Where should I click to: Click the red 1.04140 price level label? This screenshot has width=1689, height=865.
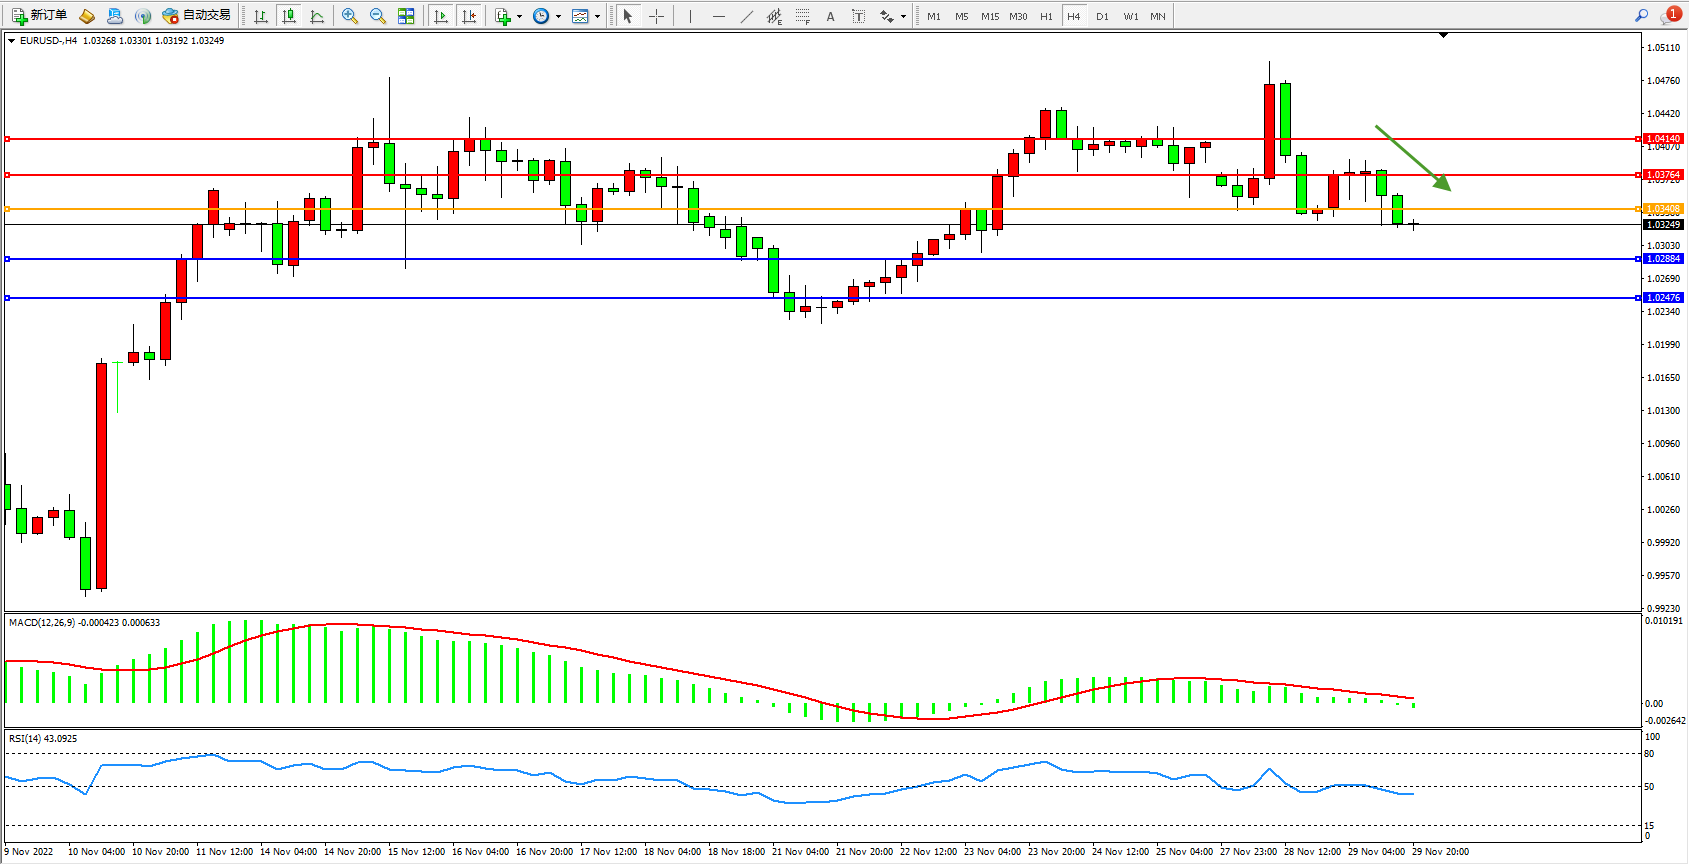[1663, 139]
